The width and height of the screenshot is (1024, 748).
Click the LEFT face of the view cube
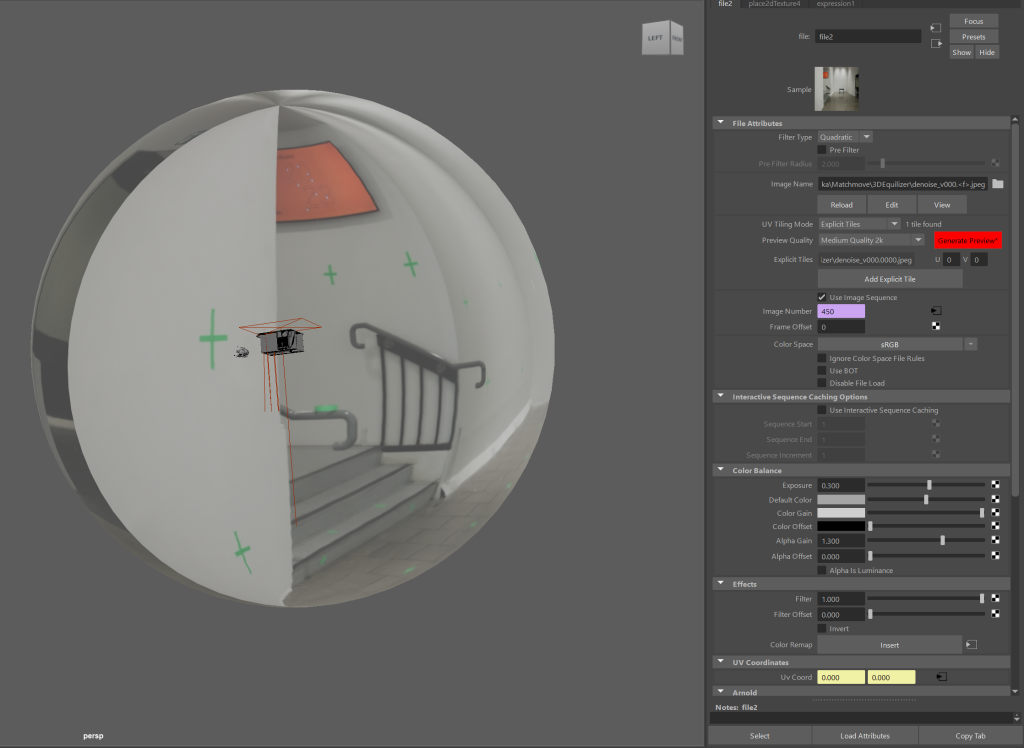coord(655,38)
